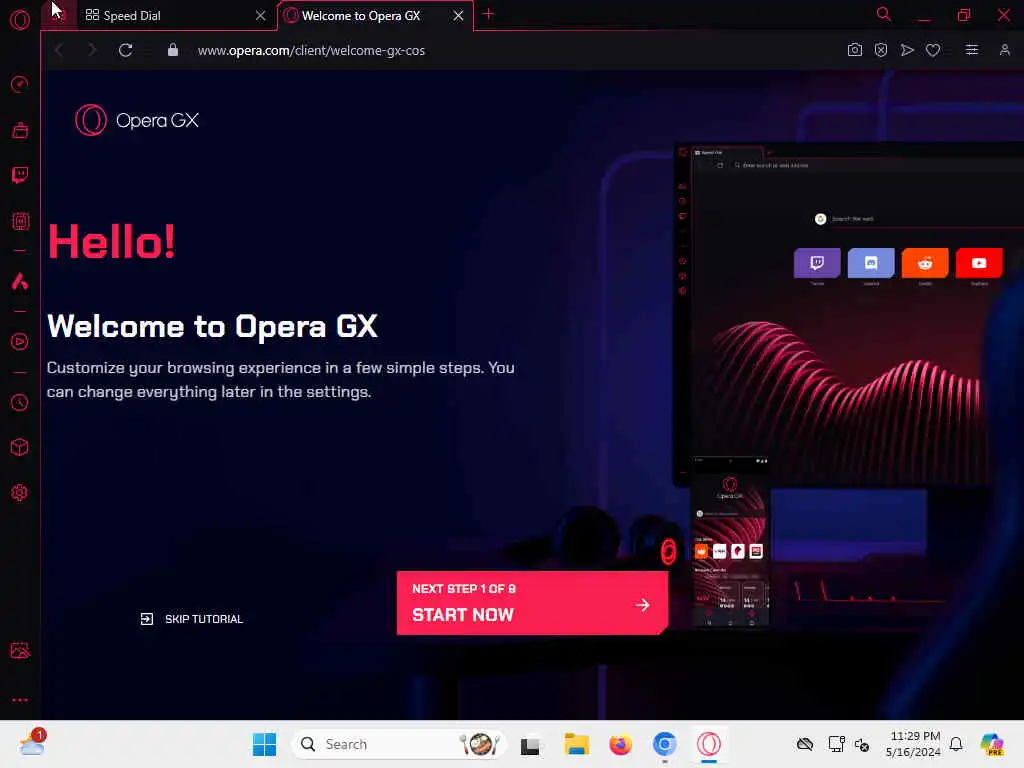This screenshot has height=768, width=1024.
Task: Open File Explorer from taskbar
Action: coord(576,744)
